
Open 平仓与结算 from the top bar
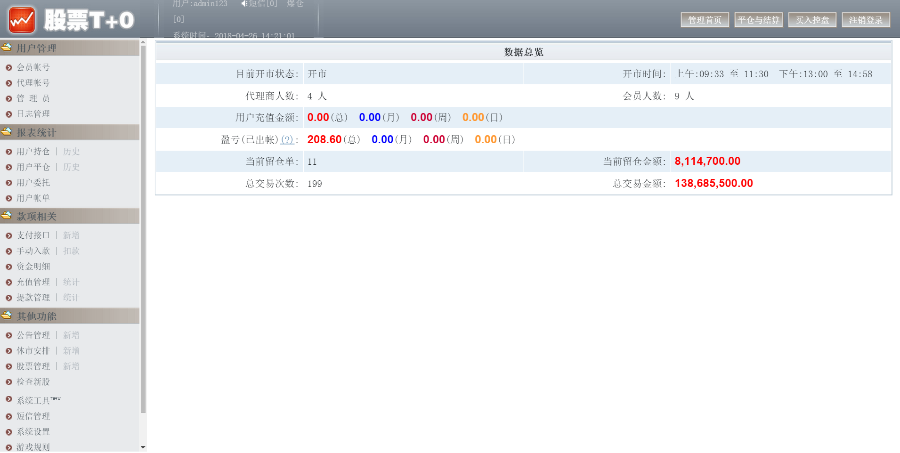pos(758,20)
